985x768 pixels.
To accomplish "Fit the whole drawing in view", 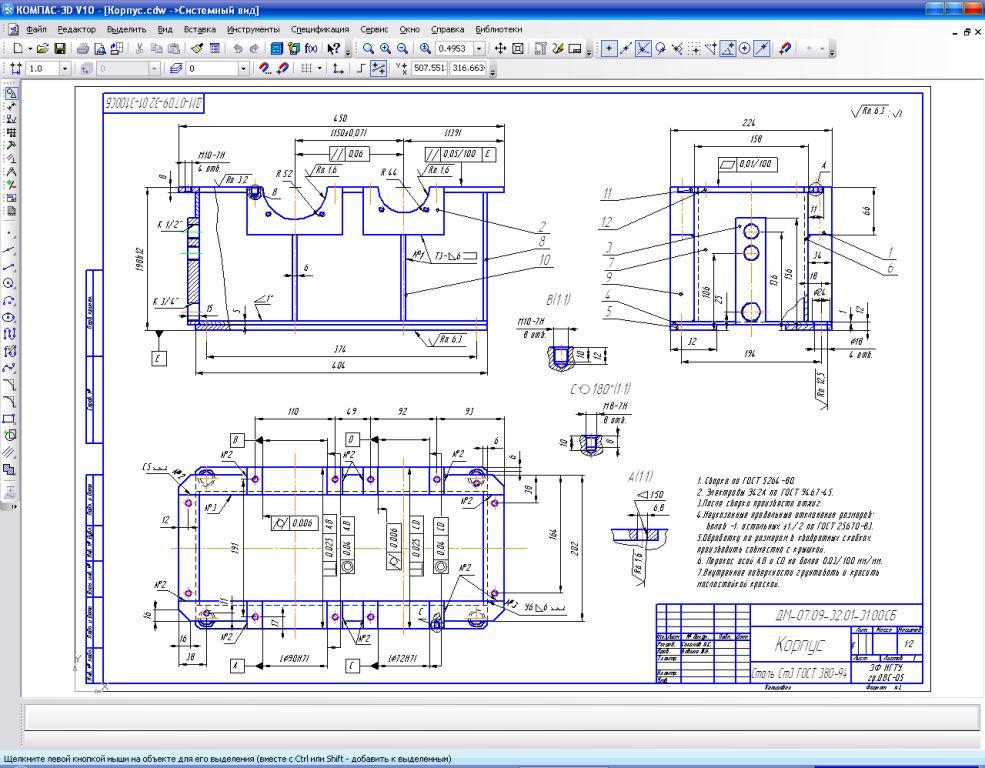I will pos(518,48).
